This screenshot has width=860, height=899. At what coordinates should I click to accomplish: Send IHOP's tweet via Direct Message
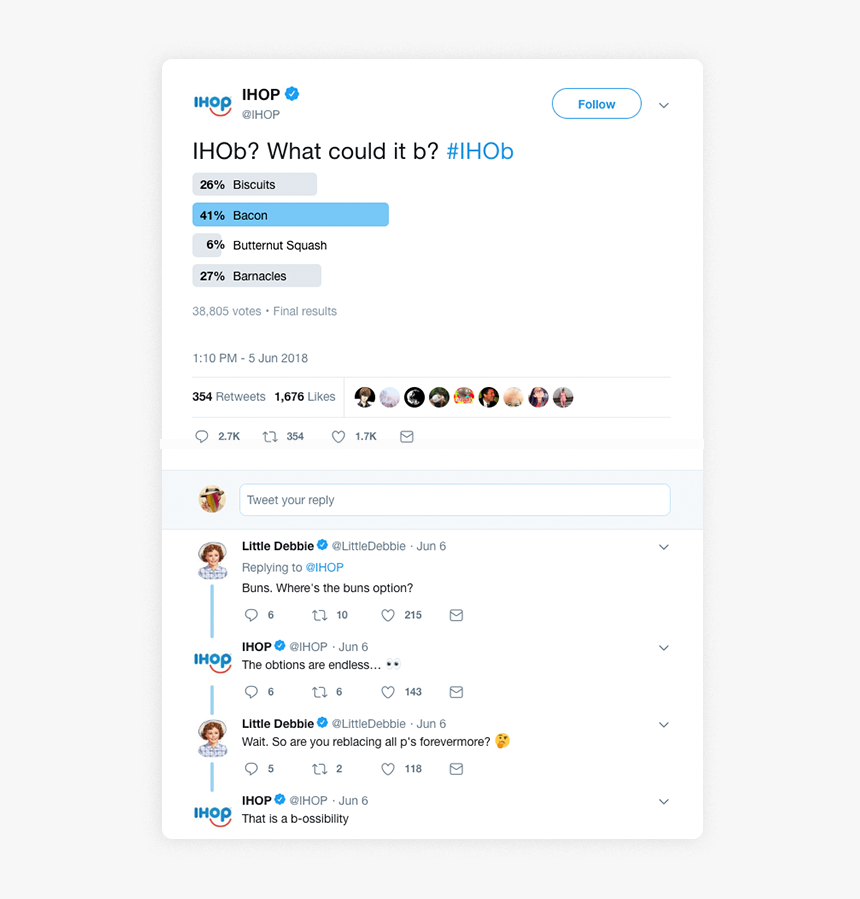[406, 436]
